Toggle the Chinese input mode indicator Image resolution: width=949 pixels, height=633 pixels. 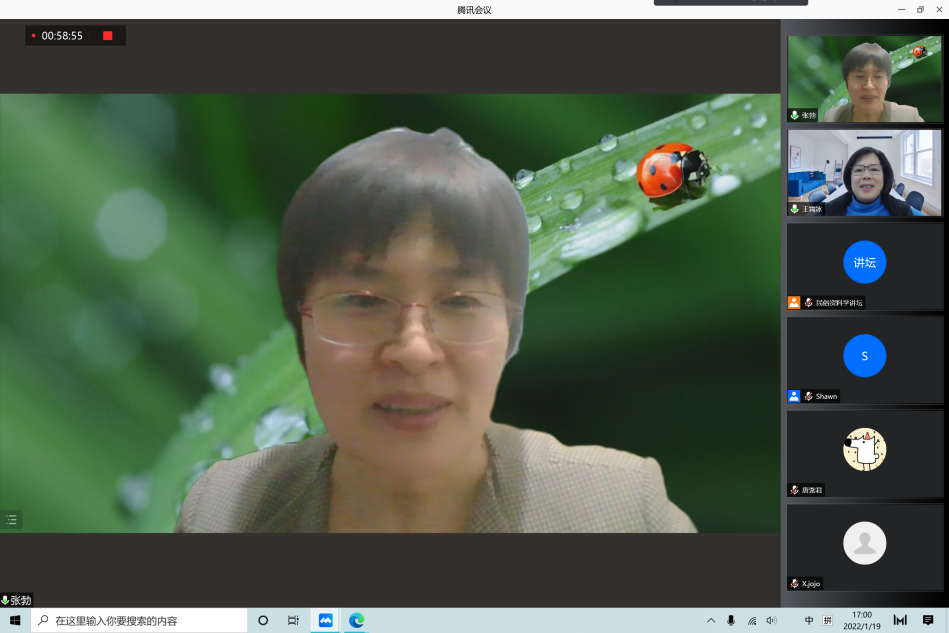click(809, 620)
